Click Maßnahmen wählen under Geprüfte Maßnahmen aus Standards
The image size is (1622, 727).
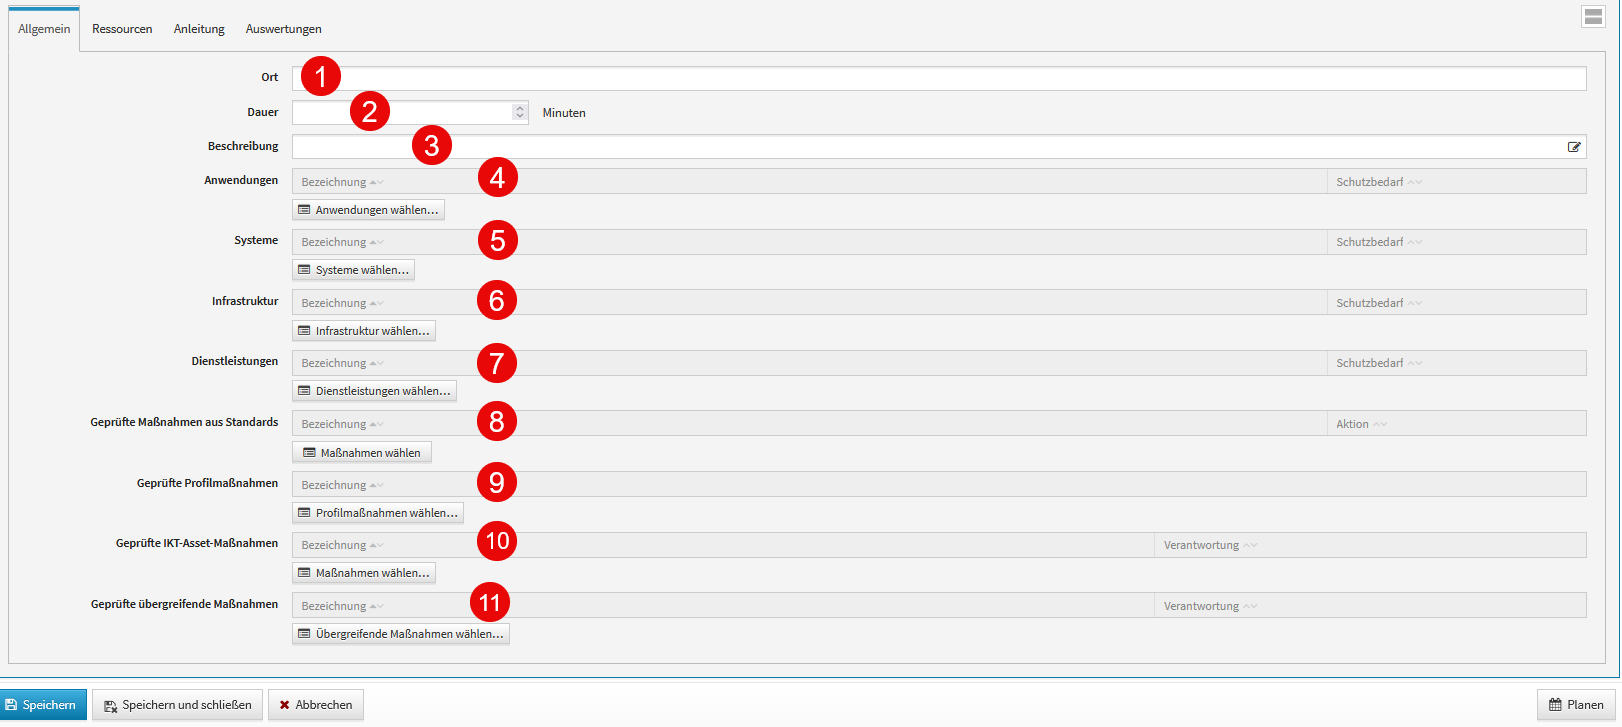(362, 453)
